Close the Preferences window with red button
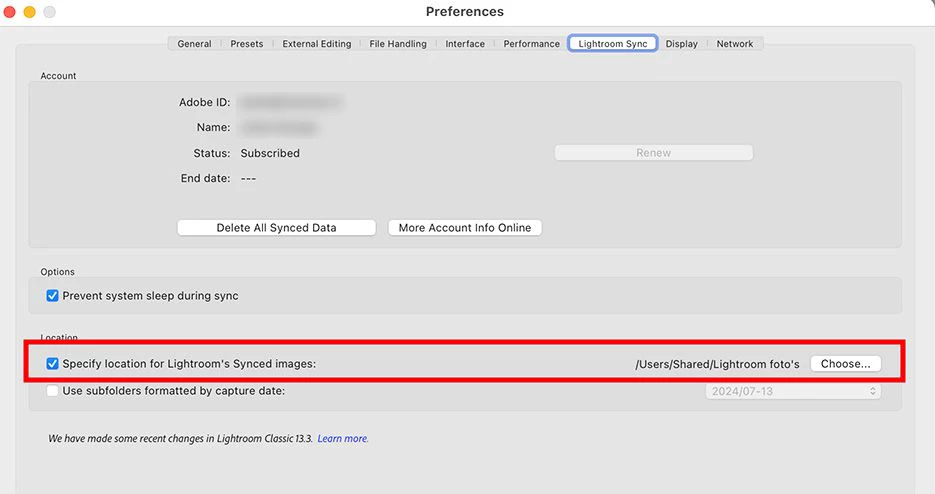Image resolution: width=935 pixels, height=494 pixels. (10, 12)
